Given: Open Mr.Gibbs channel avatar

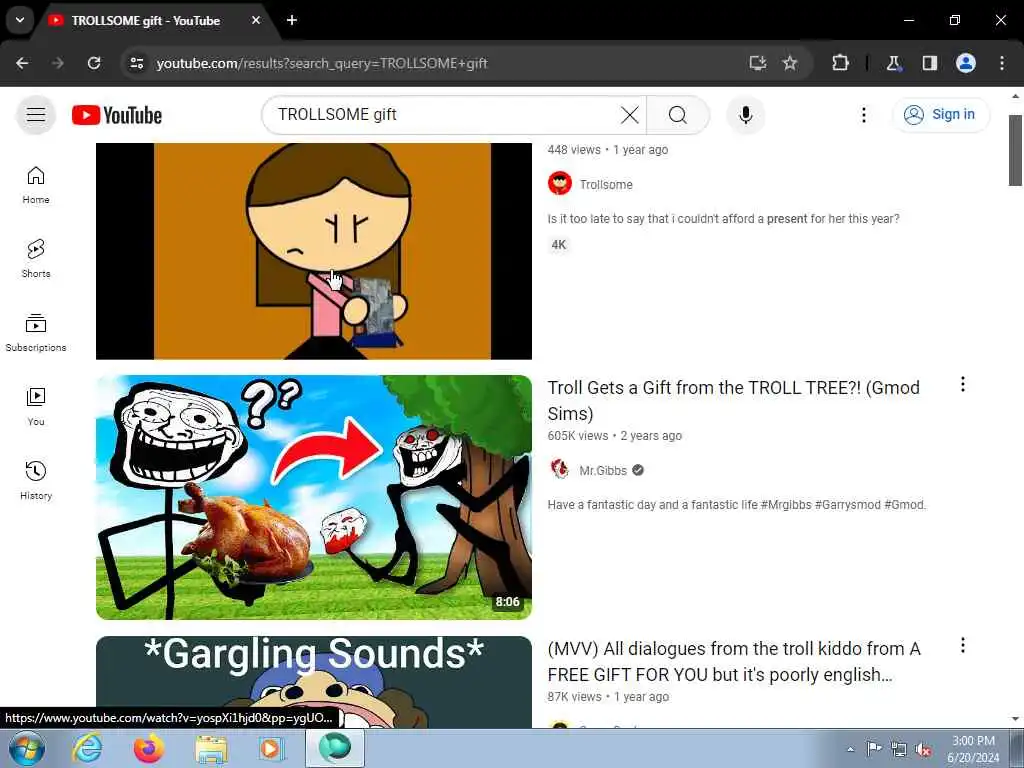Looking at the screenshot, I should point(560,470).
